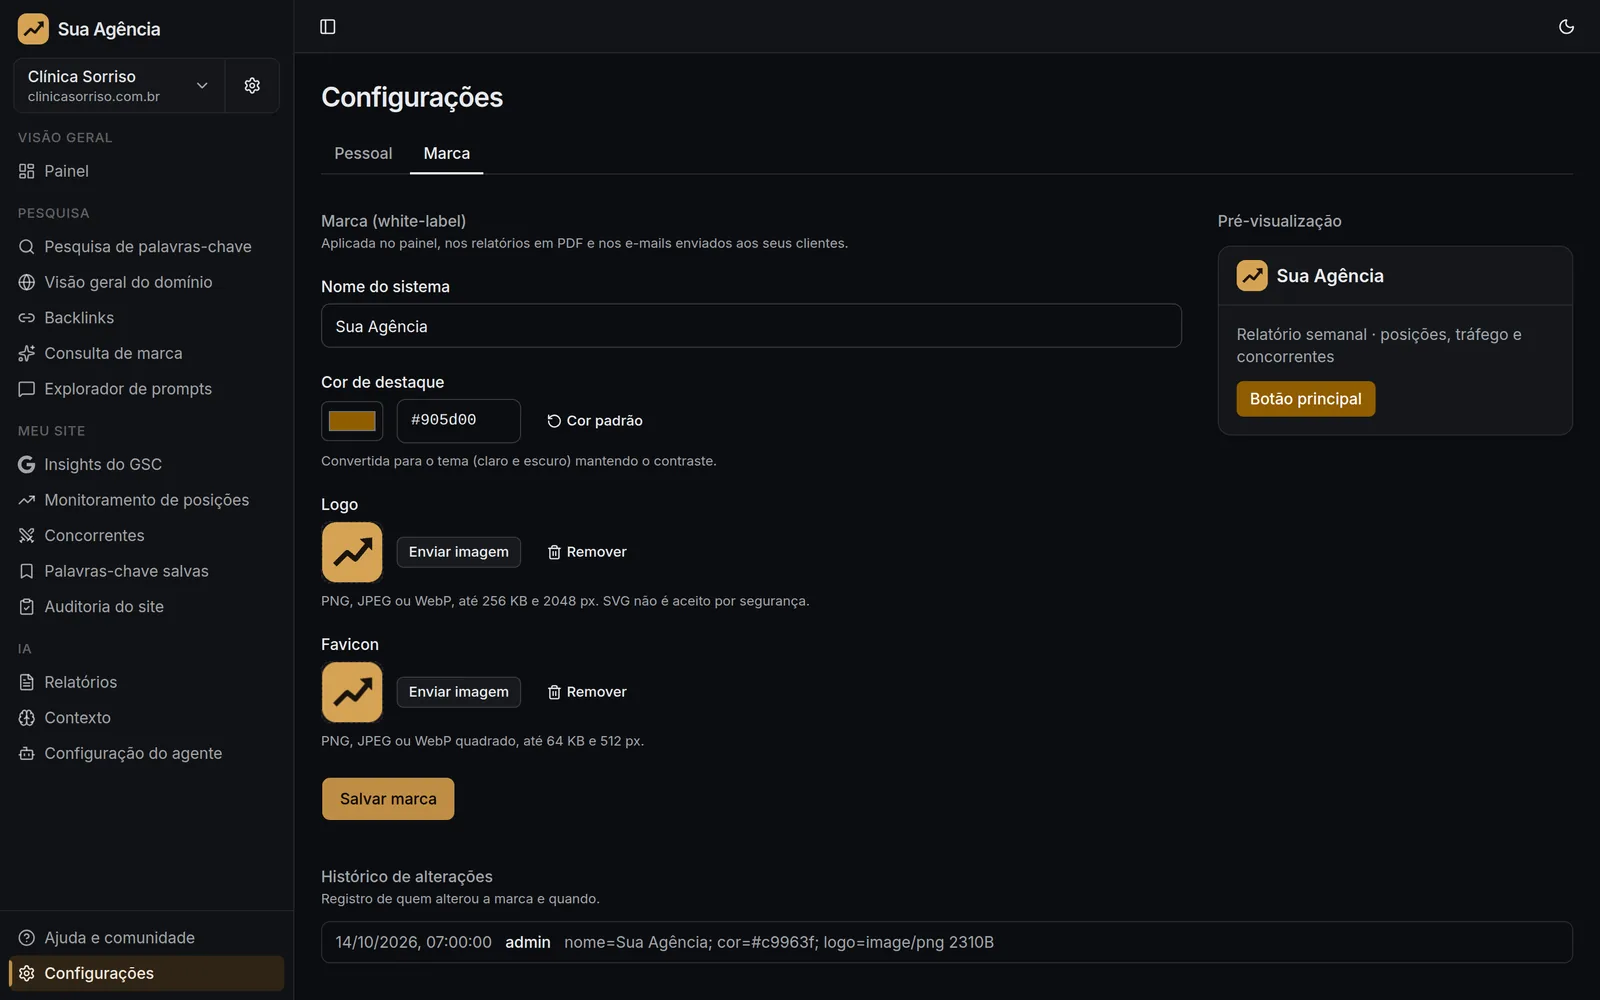Click the Logo image thumbnail

352,552
